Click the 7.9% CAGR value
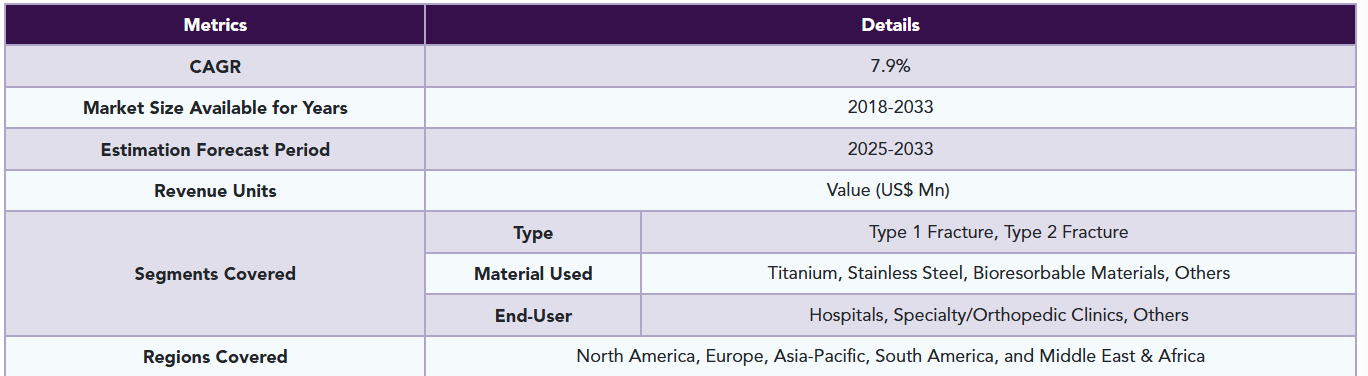 pyautogui.click(x=891, y=66)
